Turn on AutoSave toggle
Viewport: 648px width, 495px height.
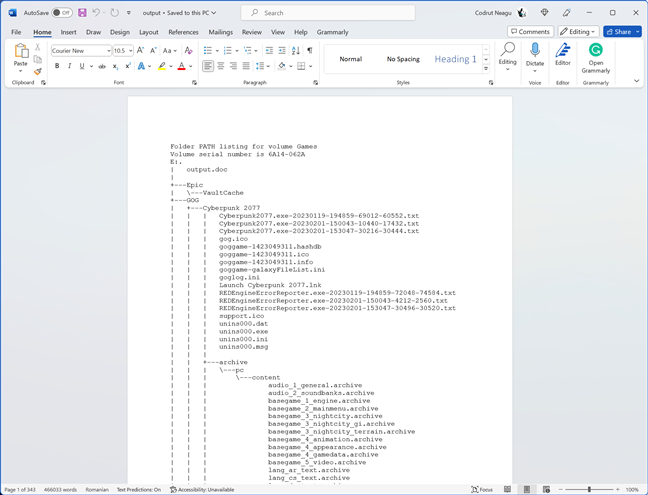[x=62, y=13]
